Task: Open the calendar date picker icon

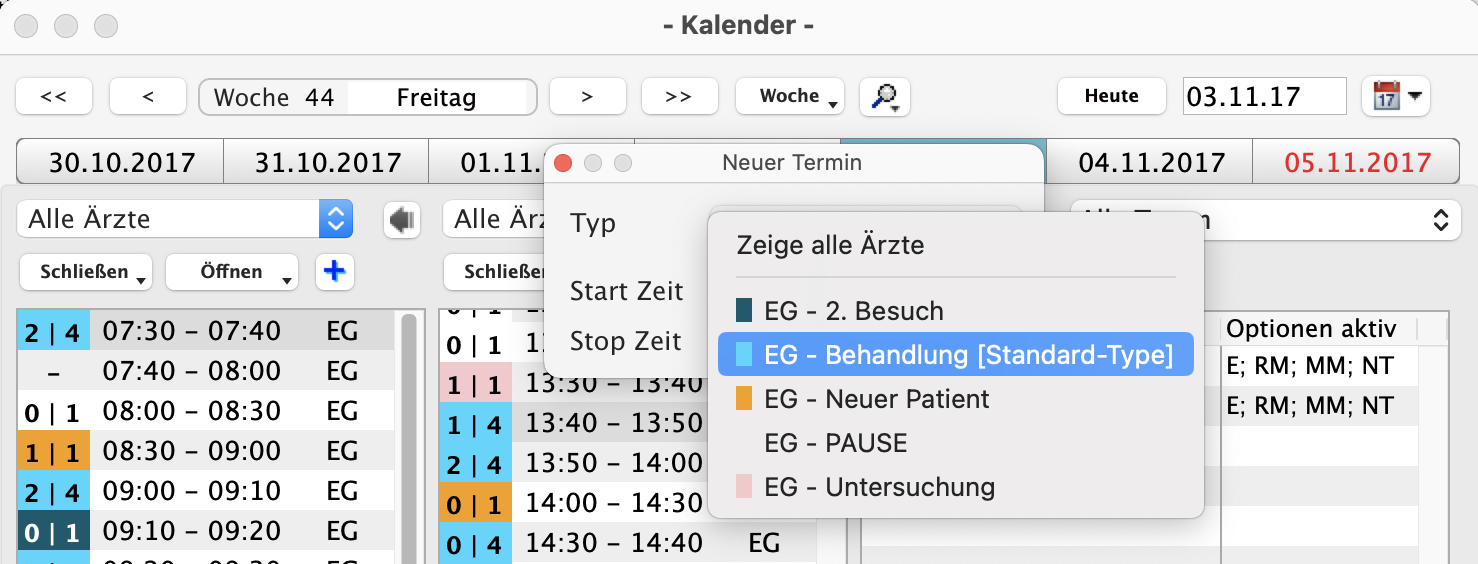Action: click(x=1395, y=97)
